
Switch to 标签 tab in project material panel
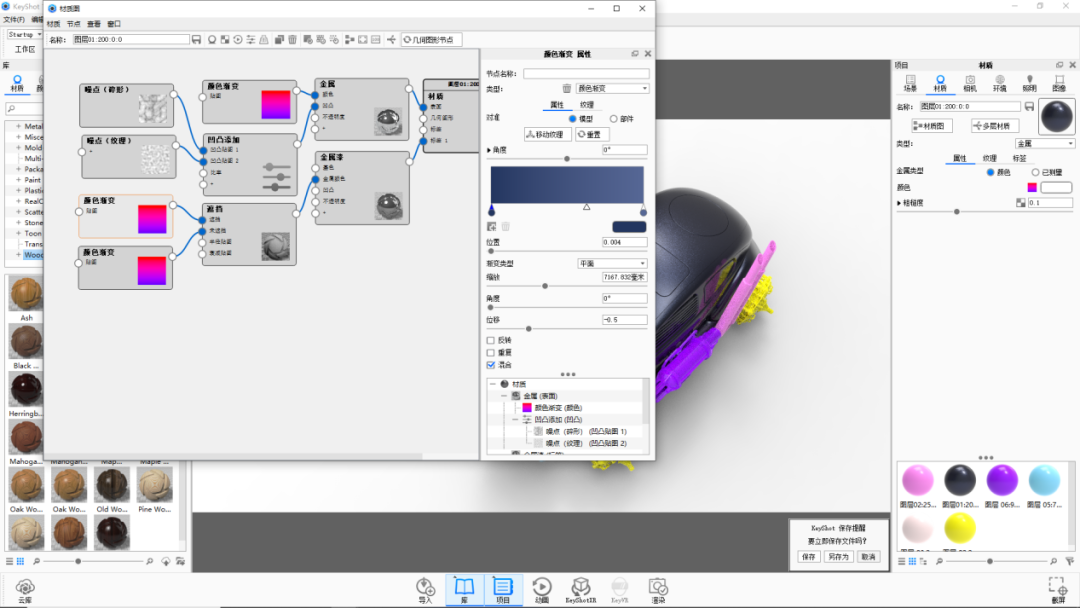pos(1019,158)
